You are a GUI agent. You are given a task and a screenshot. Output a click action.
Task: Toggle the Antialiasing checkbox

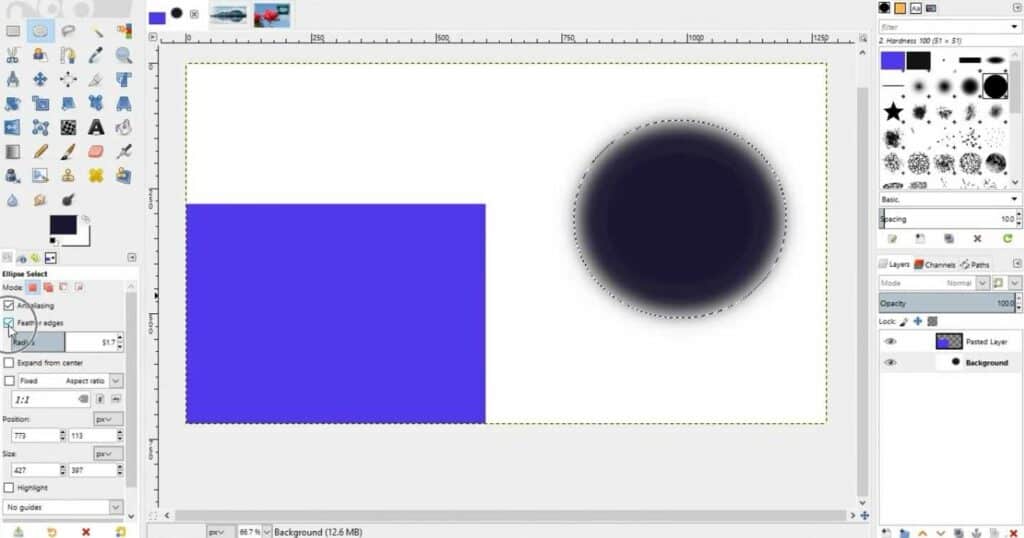(8, 305)
